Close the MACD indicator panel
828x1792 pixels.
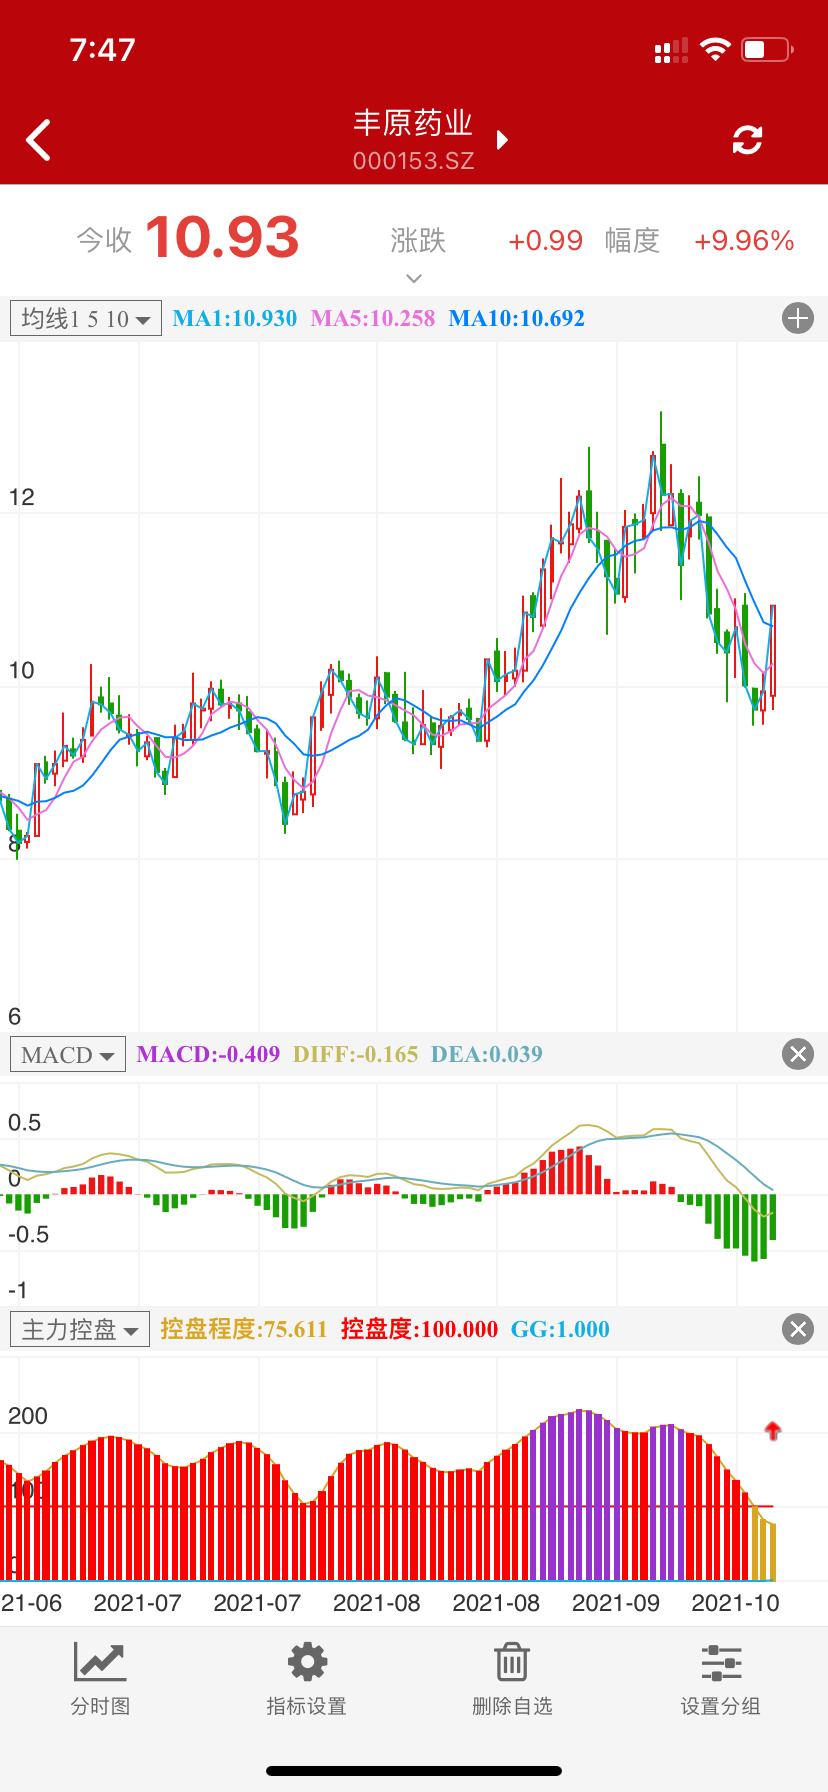[797, 1054]
